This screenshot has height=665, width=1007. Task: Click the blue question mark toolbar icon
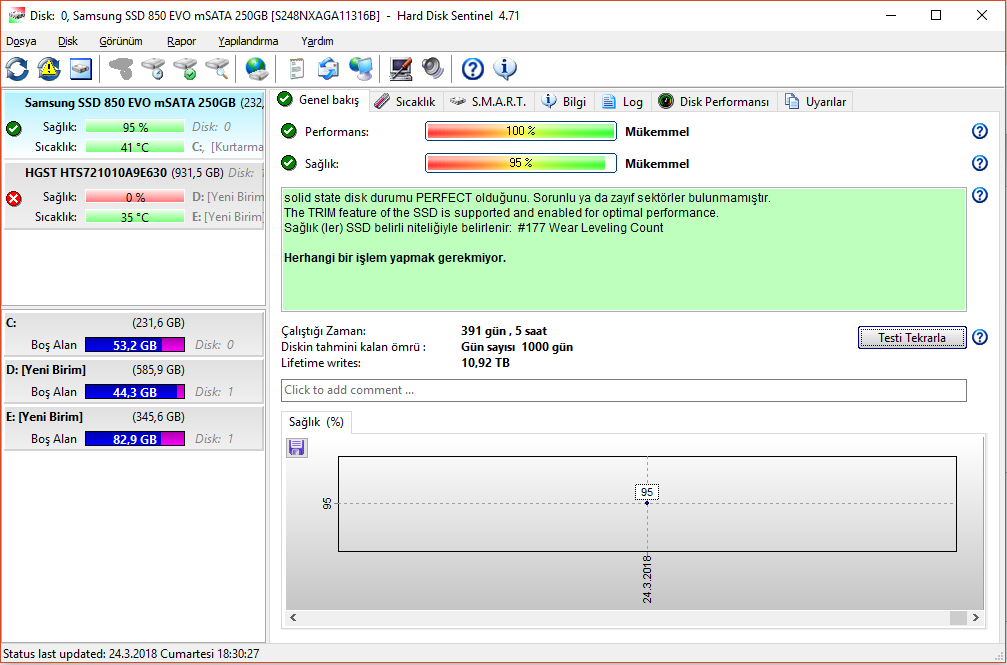[473, 69]
